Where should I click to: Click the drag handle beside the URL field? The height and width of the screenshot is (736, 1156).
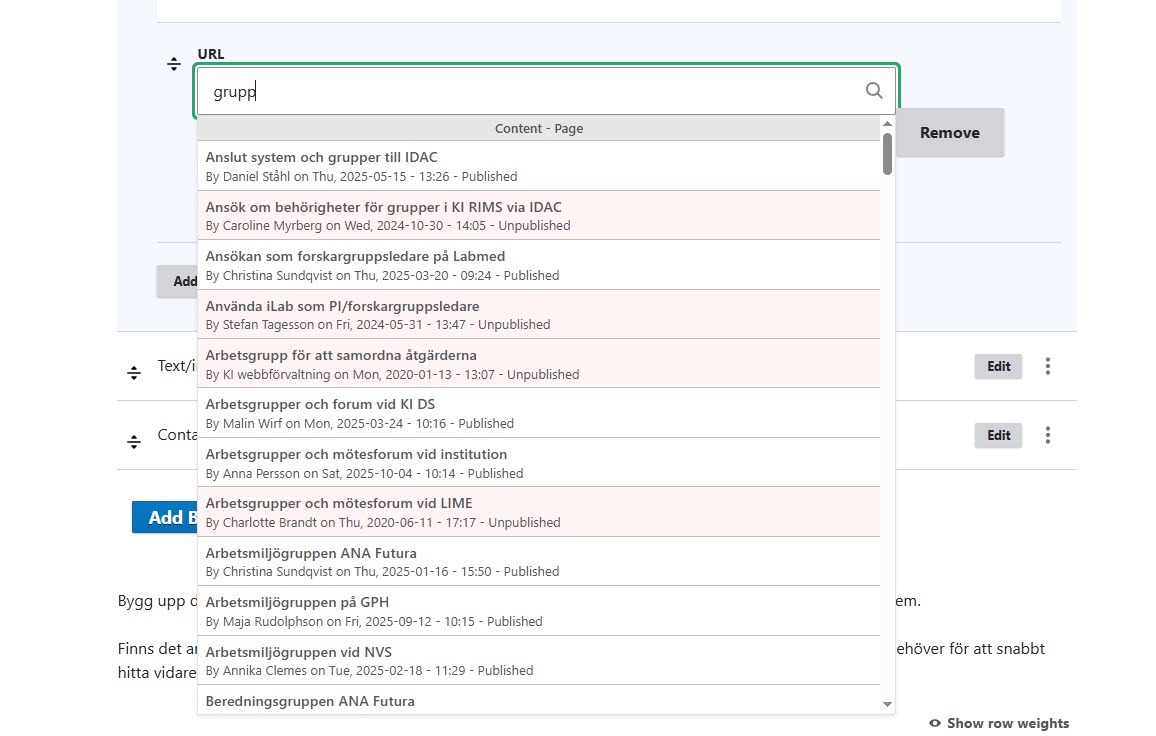coord(173,64)
